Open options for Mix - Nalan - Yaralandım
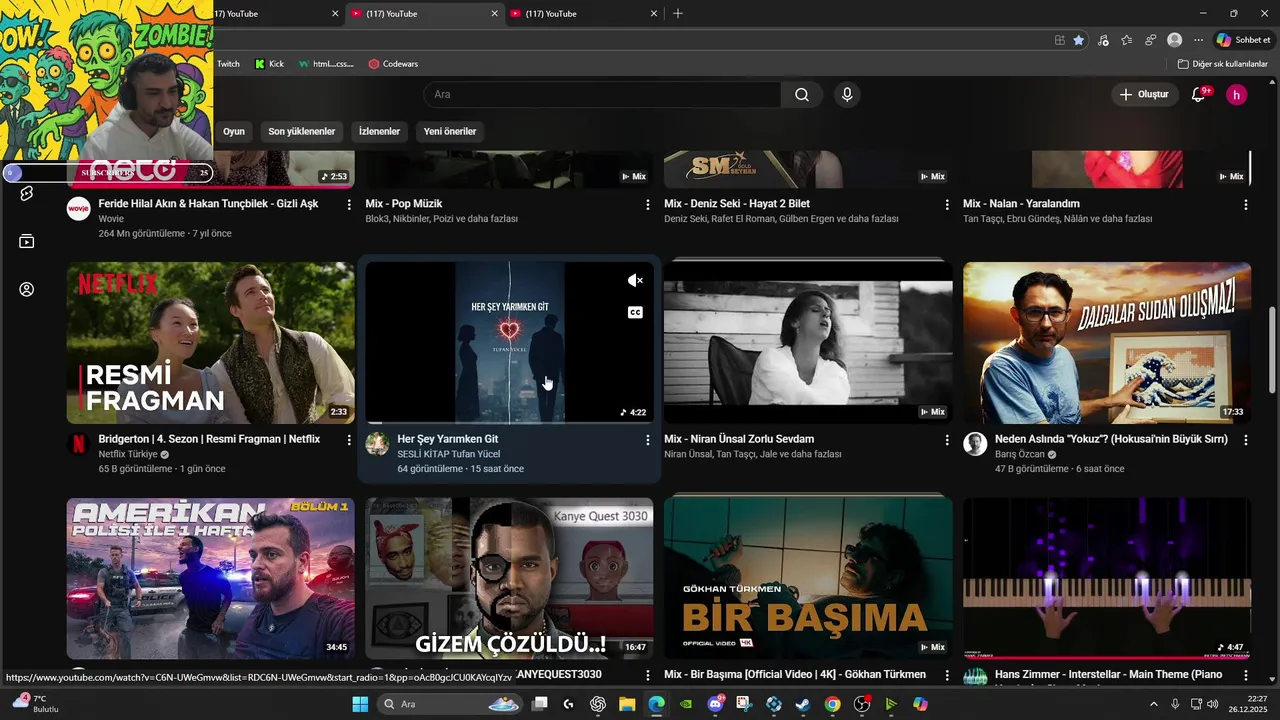The width and height of the screenshot is (1280, 720). pyautogui.click(x=1245, y=204)
